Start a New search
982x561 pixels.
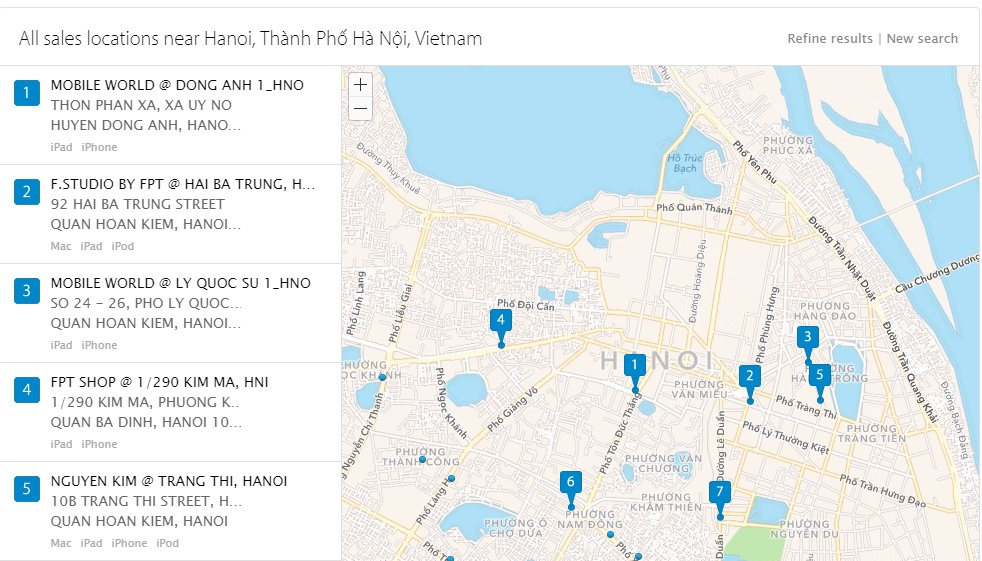coord(922,39)
